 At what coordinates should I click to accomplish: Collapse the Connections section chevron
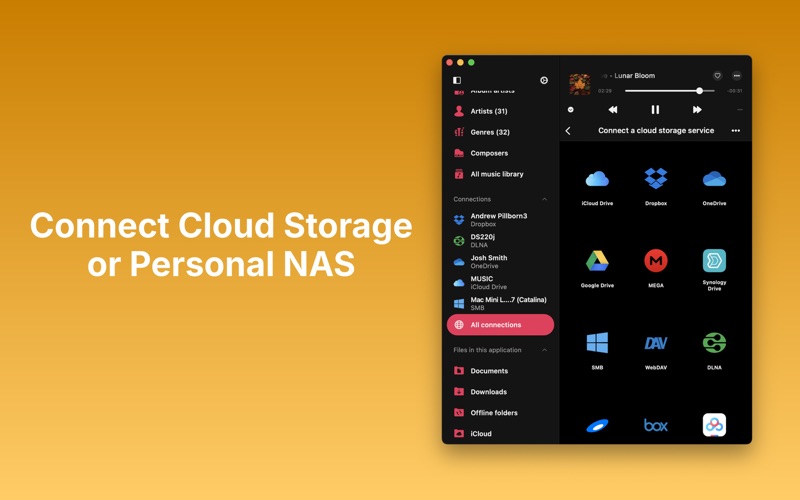(x=544, y=199)
